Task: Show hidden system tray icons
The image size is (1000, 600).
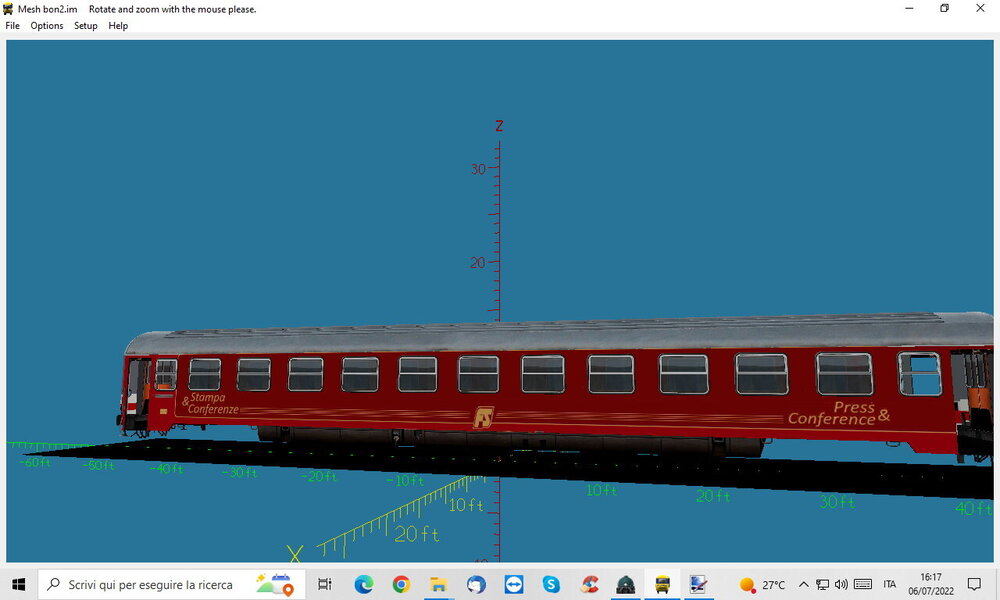Action: tap(804, 585)
